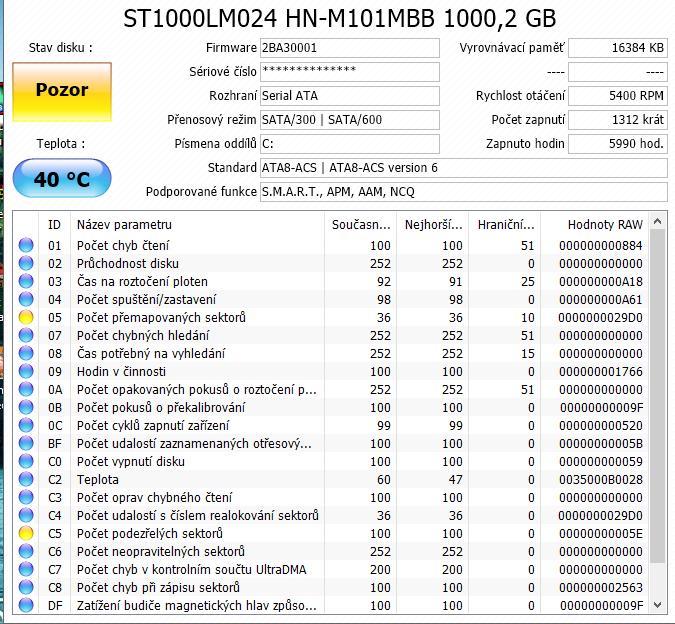
Task: Click blue status icon for 02 Průchodnost disku
Action: click(26, 263)
